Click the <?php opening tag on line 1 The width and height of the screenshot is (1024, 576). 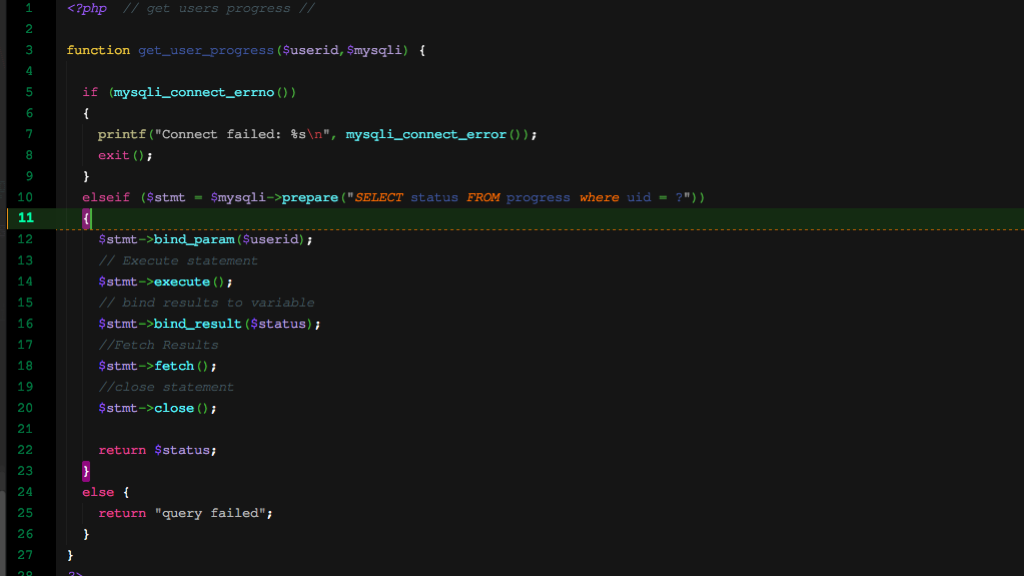pyautogui.click(x=86, y=8)
